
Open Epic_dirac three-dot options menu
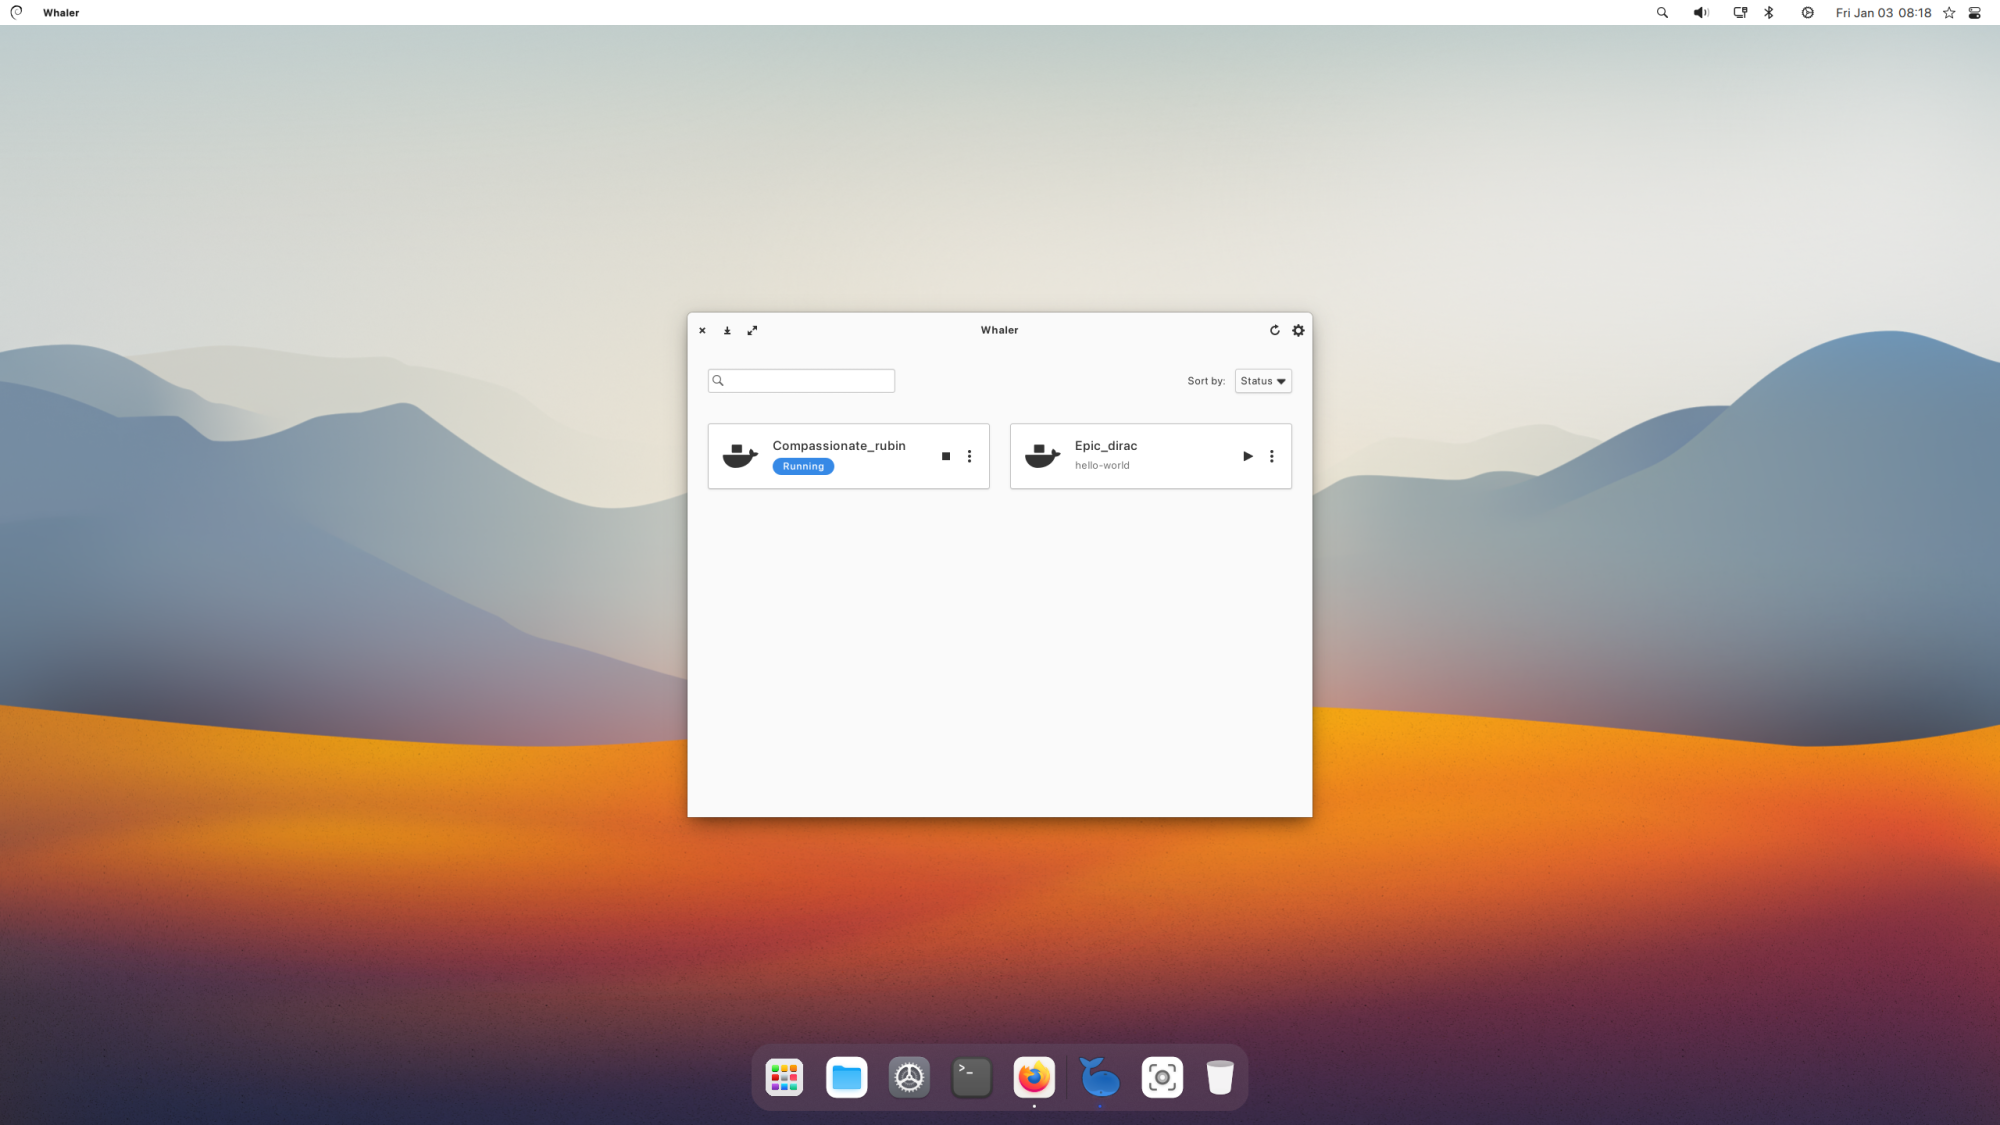point(1271,456)
